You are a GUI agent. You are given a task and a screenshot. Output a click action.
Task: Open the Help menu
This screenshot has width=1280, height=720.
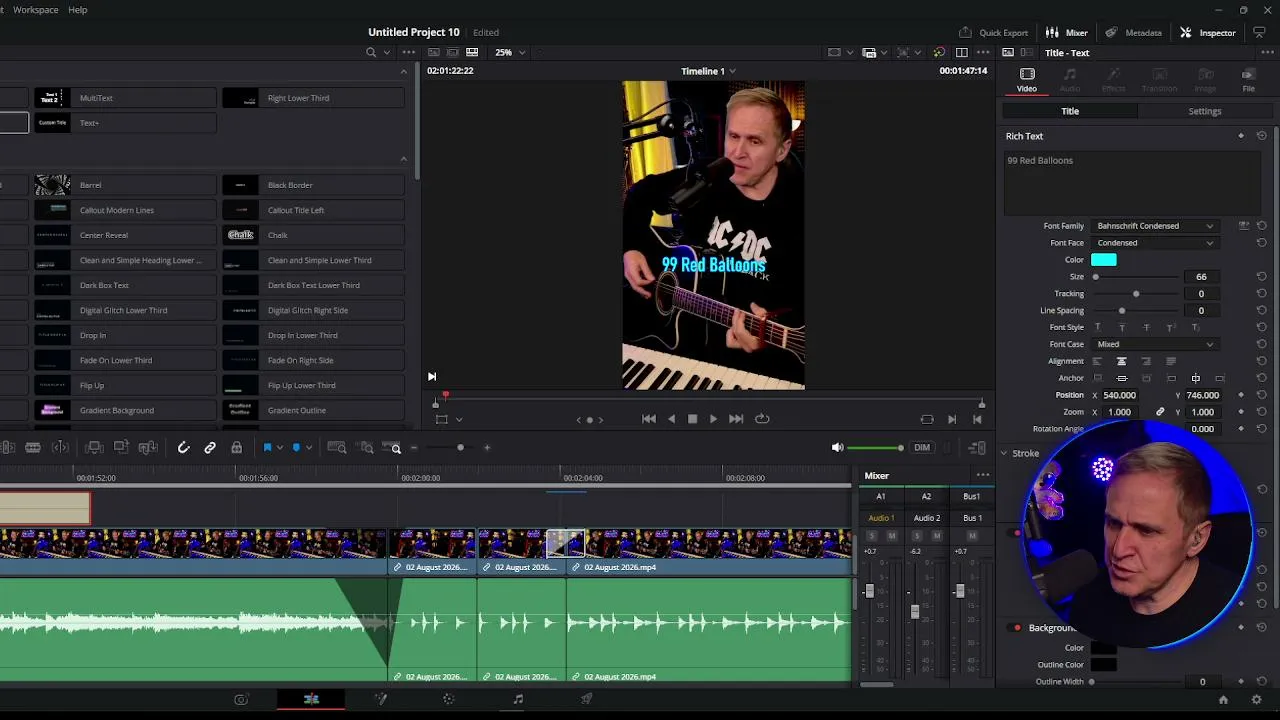(x=77, y=9)
